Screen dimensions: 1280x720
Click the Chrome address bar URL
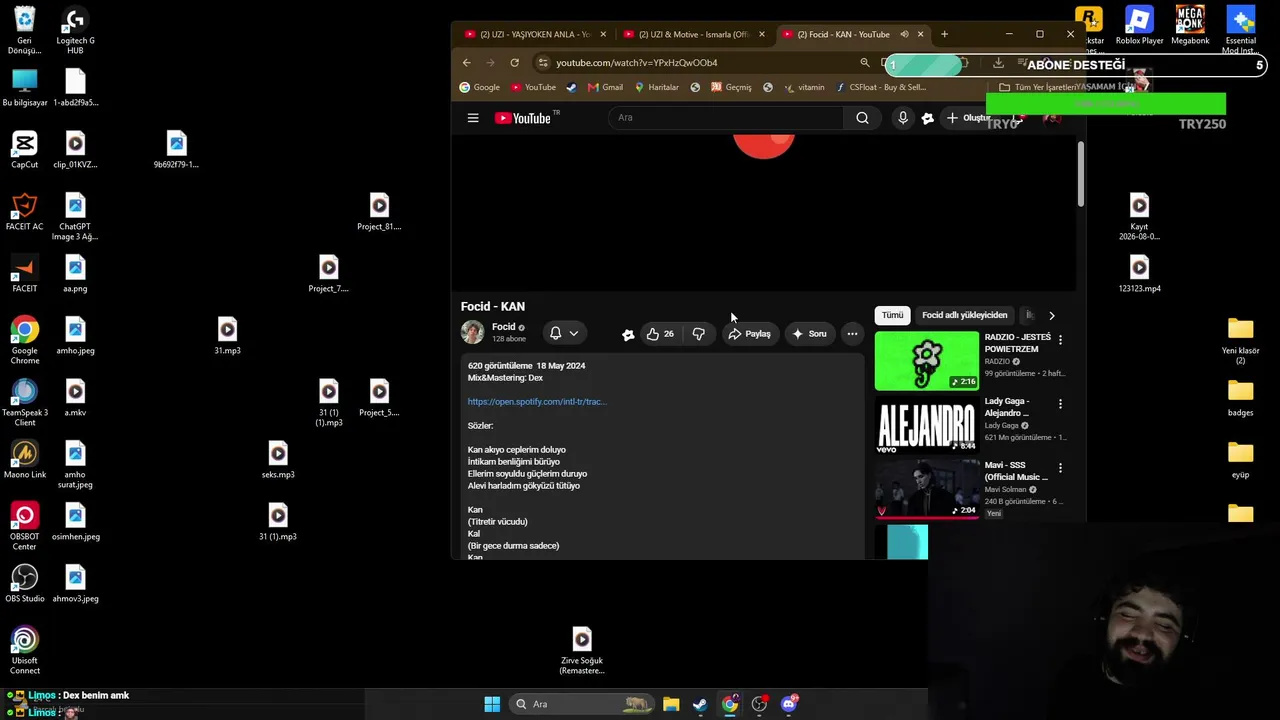pyautogui.click(x=637, y=62)
